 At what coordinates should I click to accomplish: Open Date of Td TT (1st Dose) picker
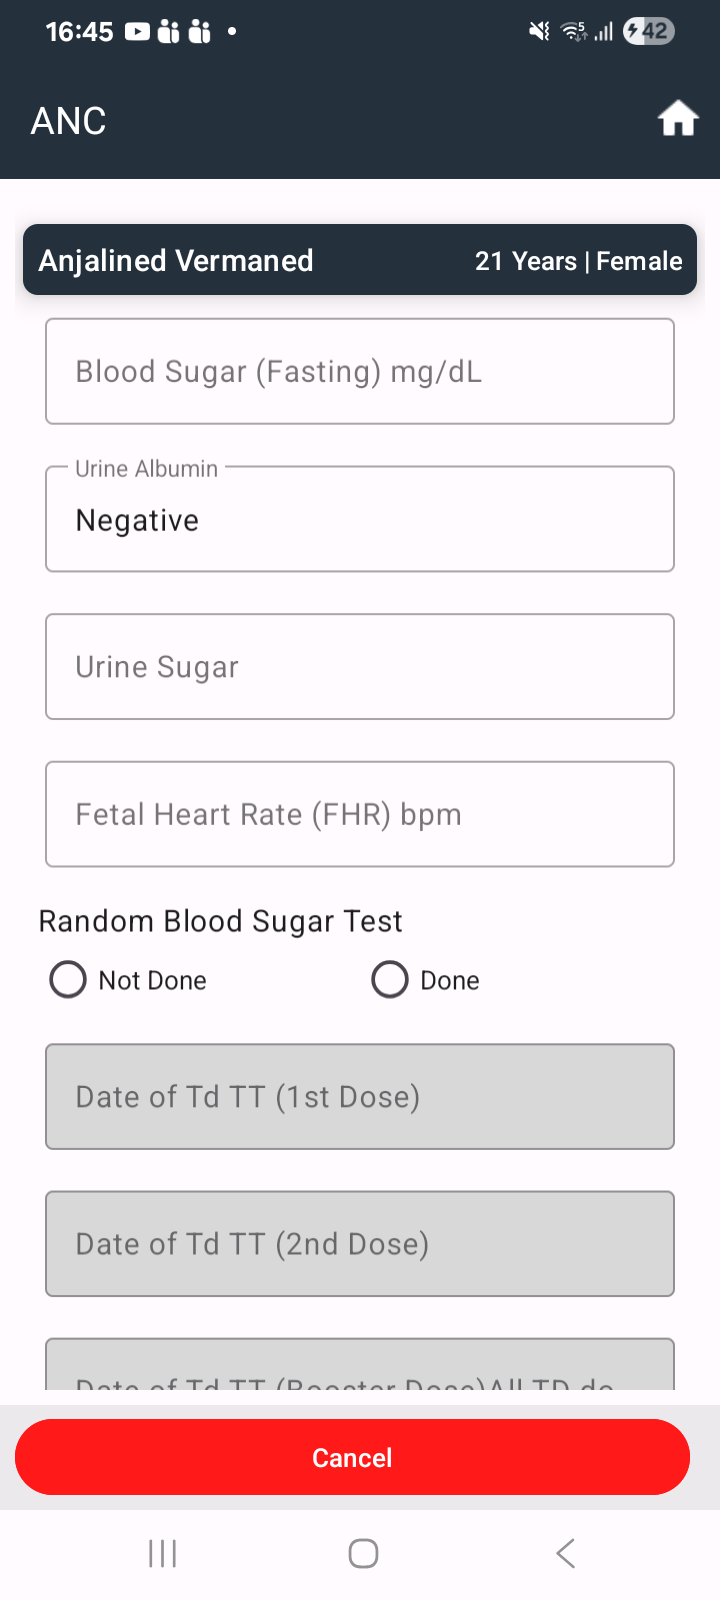coord(360,1097)
